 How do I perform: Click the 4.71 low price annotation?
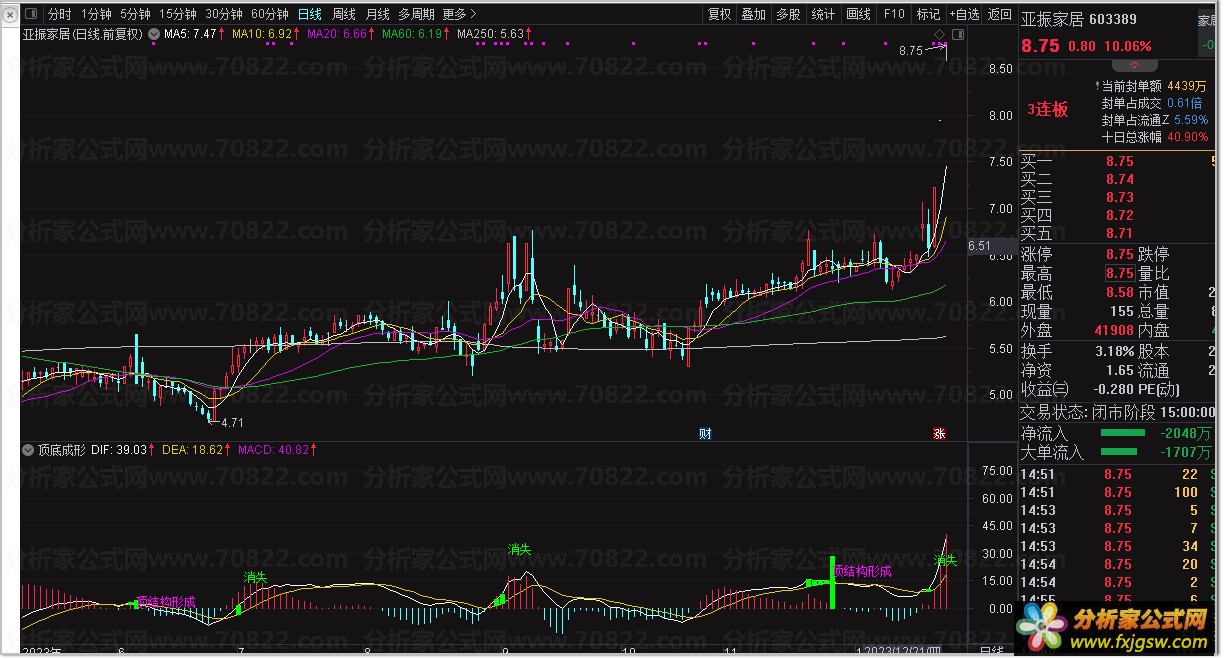(230, 423)
